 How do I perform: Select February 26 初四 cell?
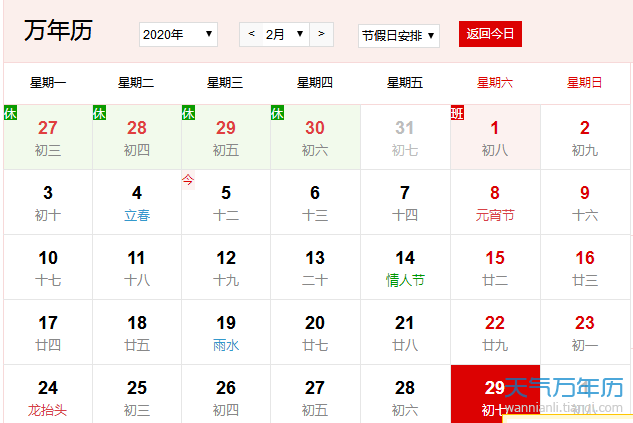226,394
